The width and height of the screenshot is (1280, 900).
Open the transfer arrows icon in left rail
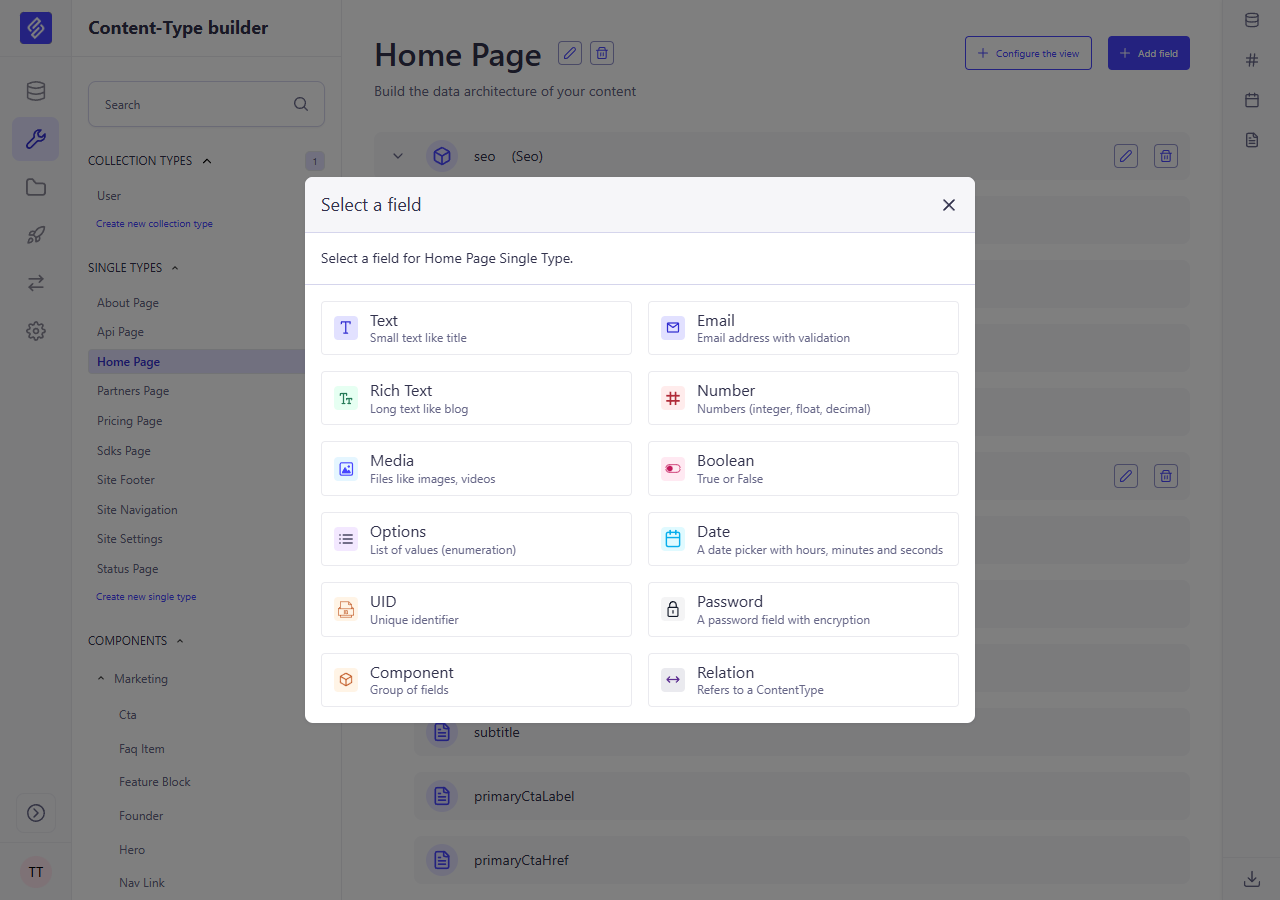36,283
